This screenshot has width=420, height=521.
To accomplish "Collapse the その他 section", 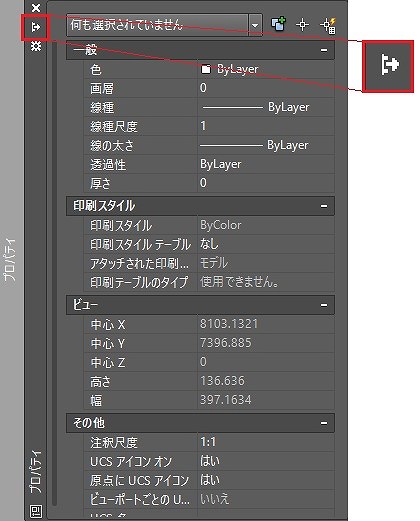I will coord(324,423).
